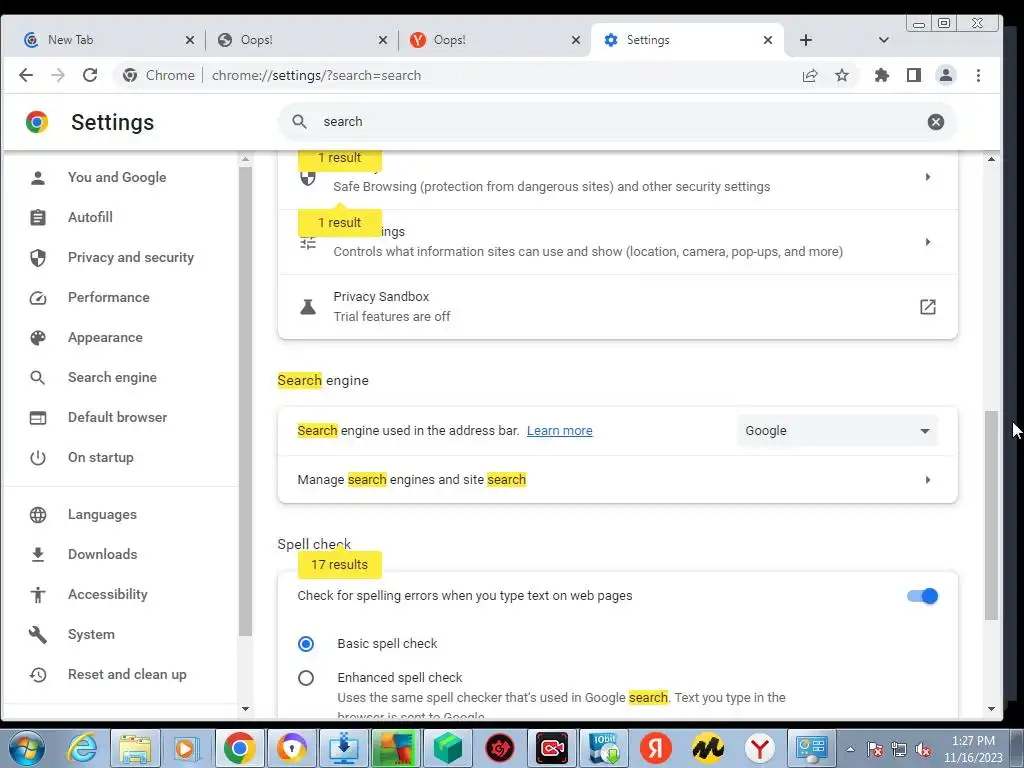Click in the settings search input field
Image resolution: width=1024 pixels, height=768 pixels.
[x=617, y=121]
